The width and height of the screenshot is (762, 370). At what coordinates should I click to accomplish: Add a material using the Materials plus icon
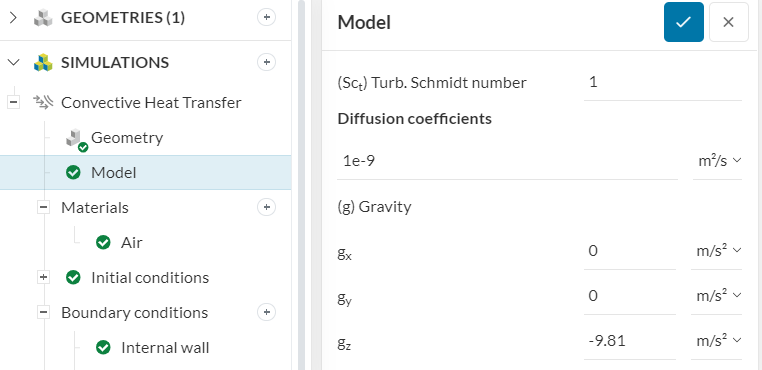tap(266, 208)
